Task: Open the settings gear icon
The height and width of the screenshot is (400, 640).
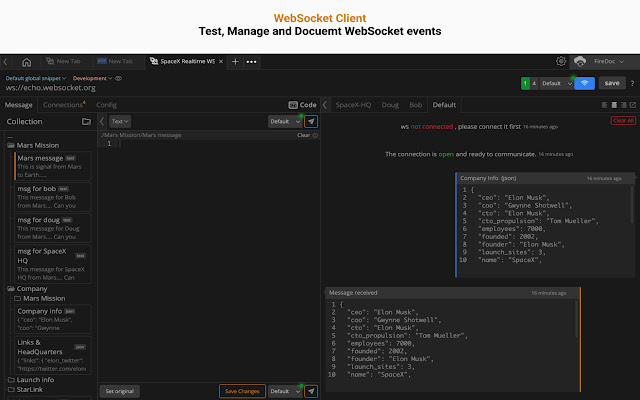Action: coord(561,62)
